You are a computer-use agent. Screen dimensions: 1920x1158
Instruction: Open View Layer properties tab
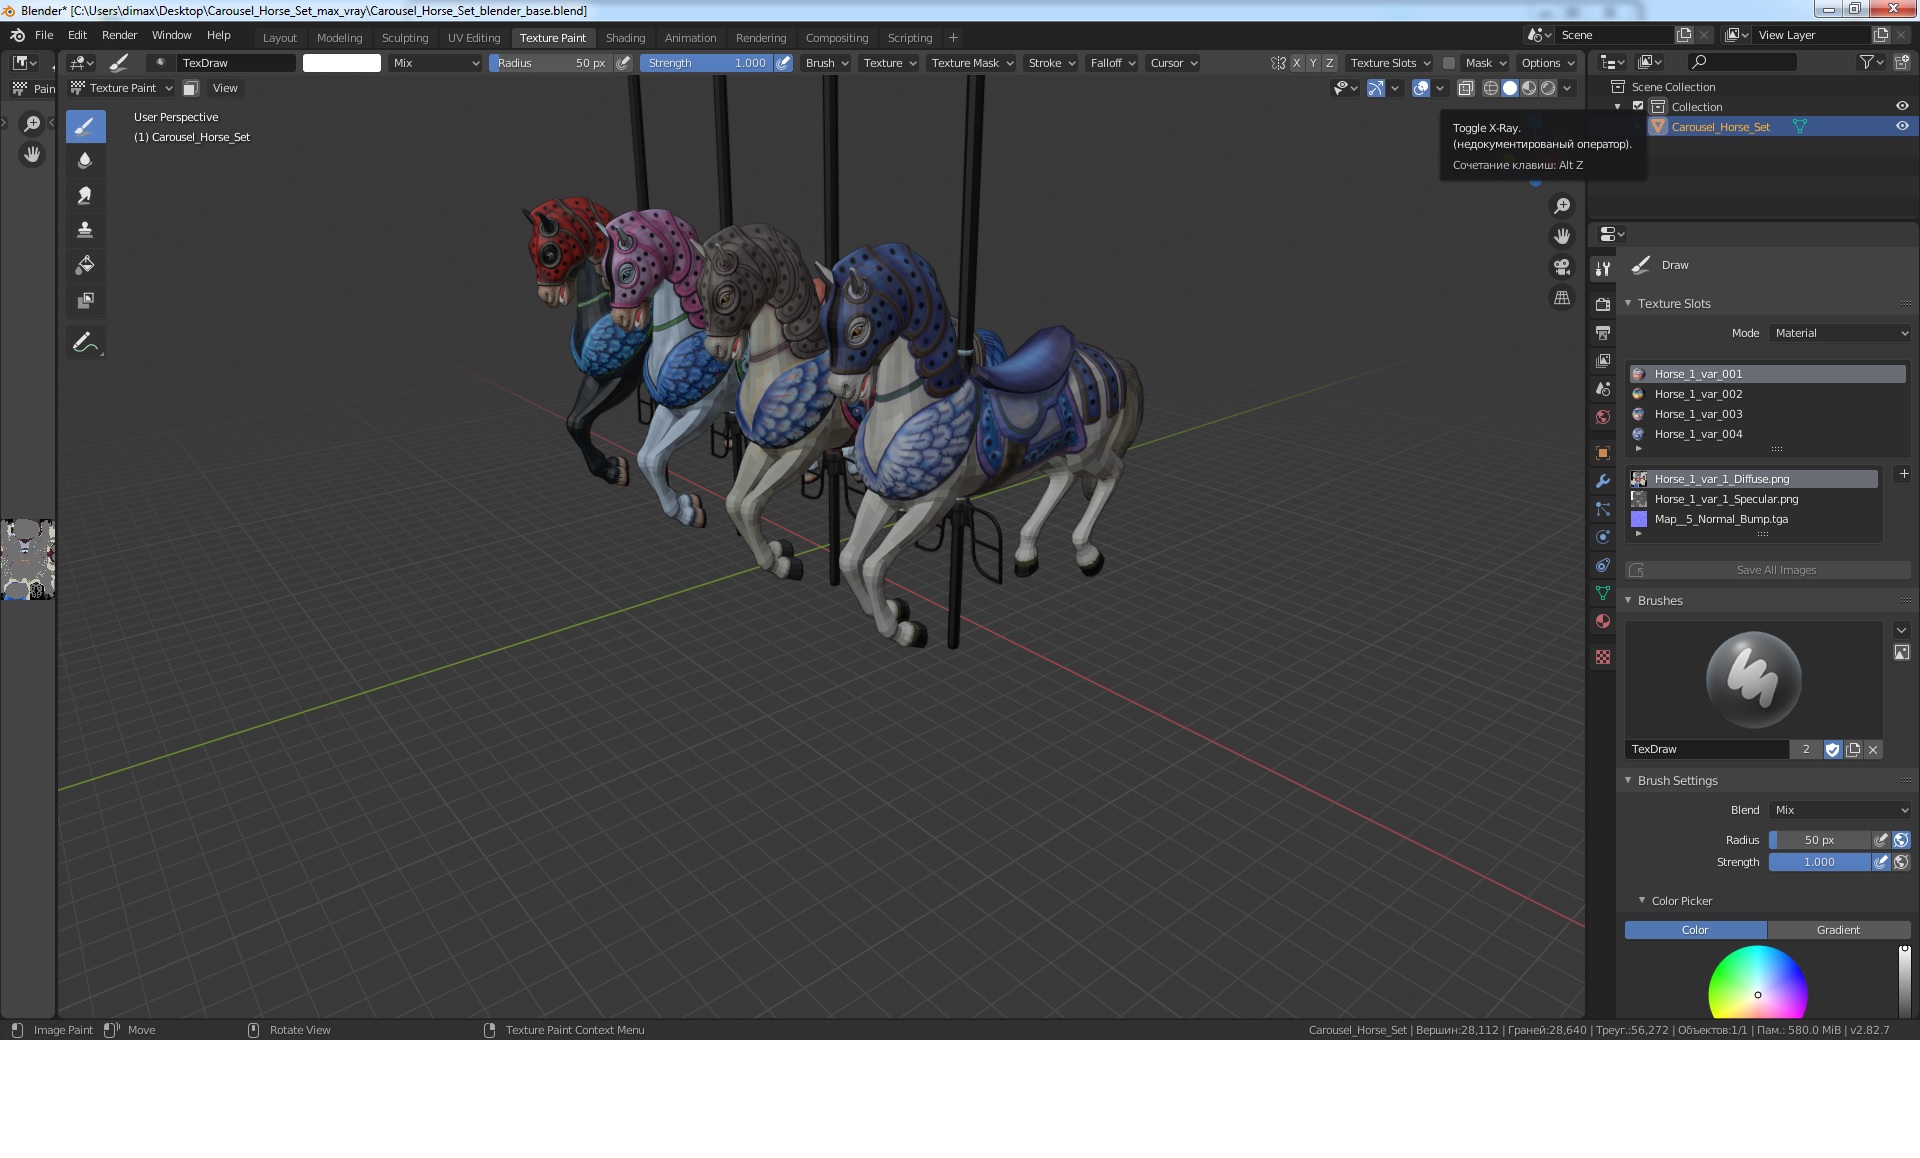click(x=1603, y=360)
